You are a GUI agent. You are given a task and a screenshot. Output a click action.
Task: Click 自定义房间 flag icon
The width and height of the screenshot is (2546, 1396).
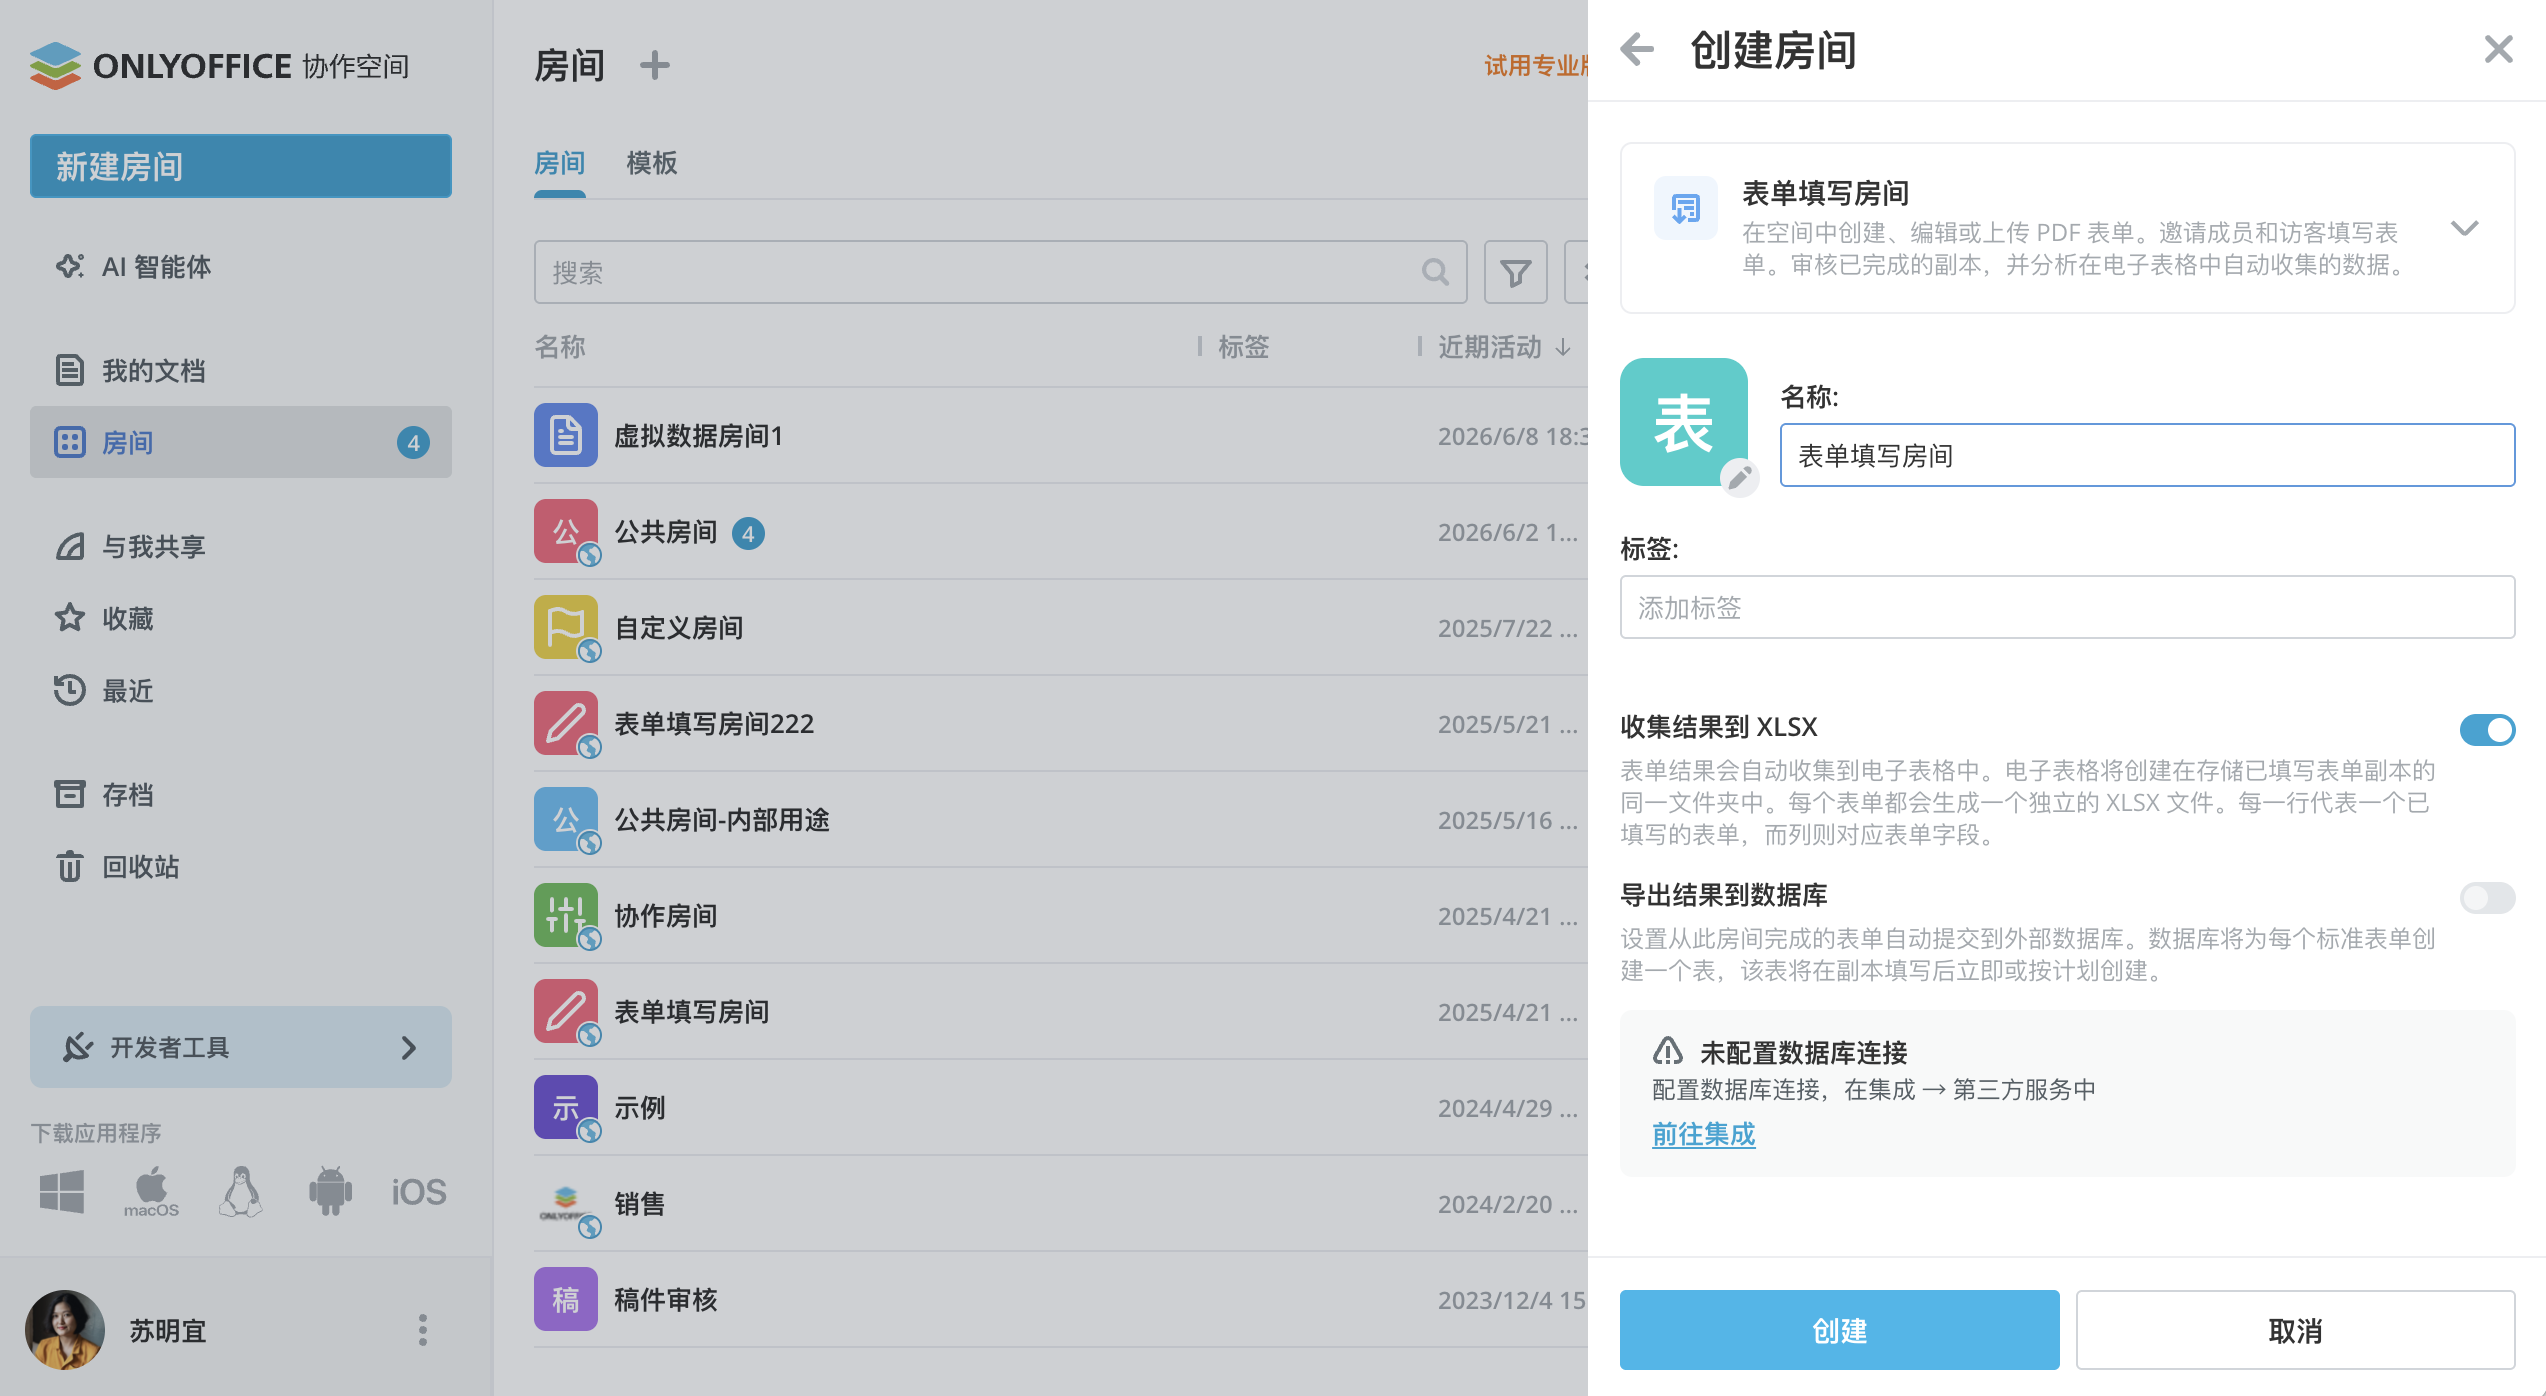pos(566,627)
